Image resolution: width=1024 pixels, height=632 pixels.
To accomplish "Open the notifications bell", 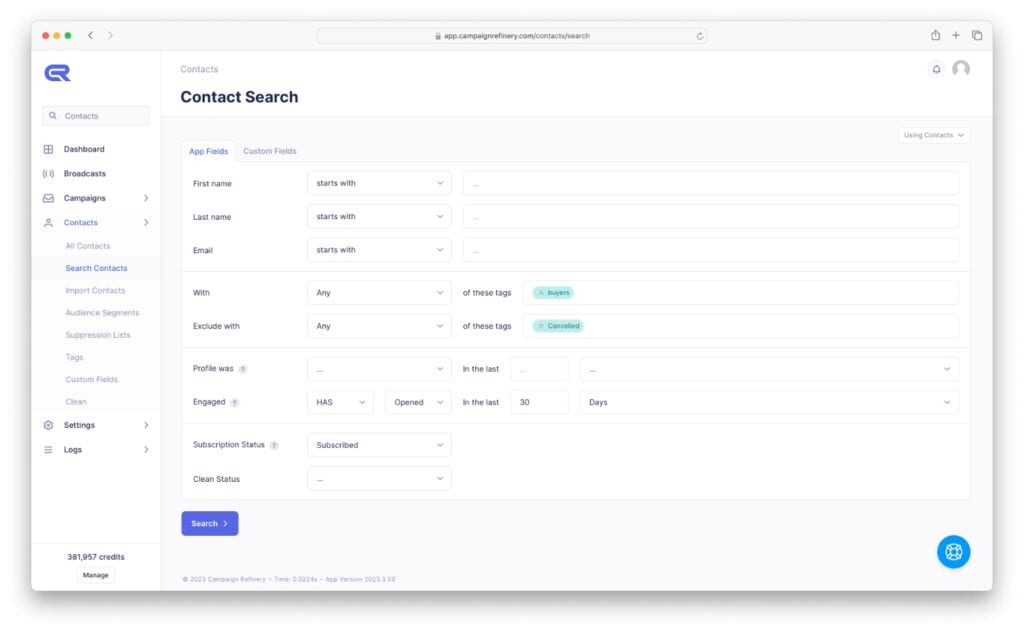I will tap(936, 69).
